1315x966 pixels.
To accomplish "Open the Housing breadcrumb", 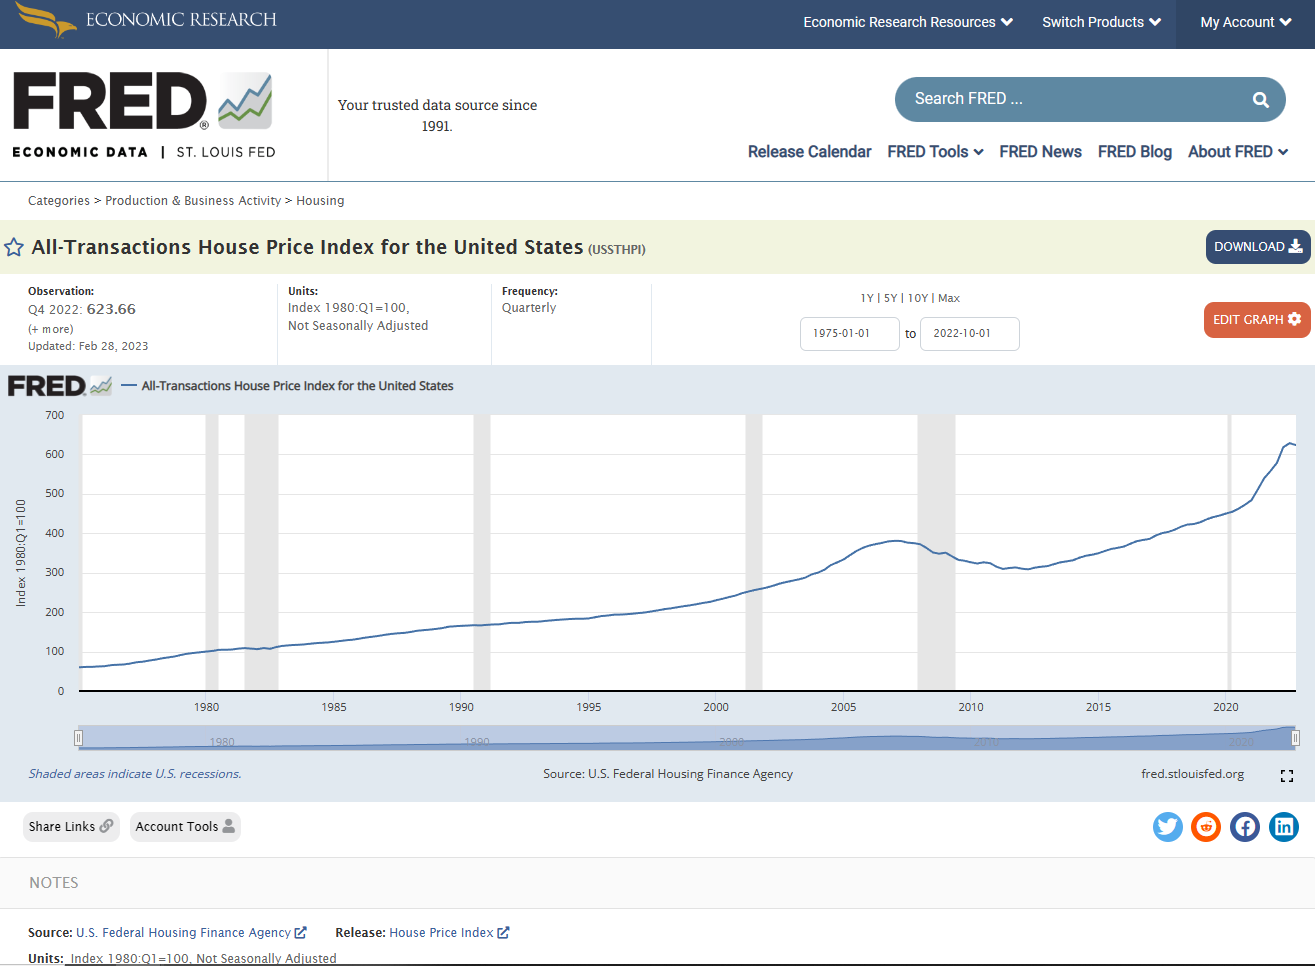I will 320,201.
